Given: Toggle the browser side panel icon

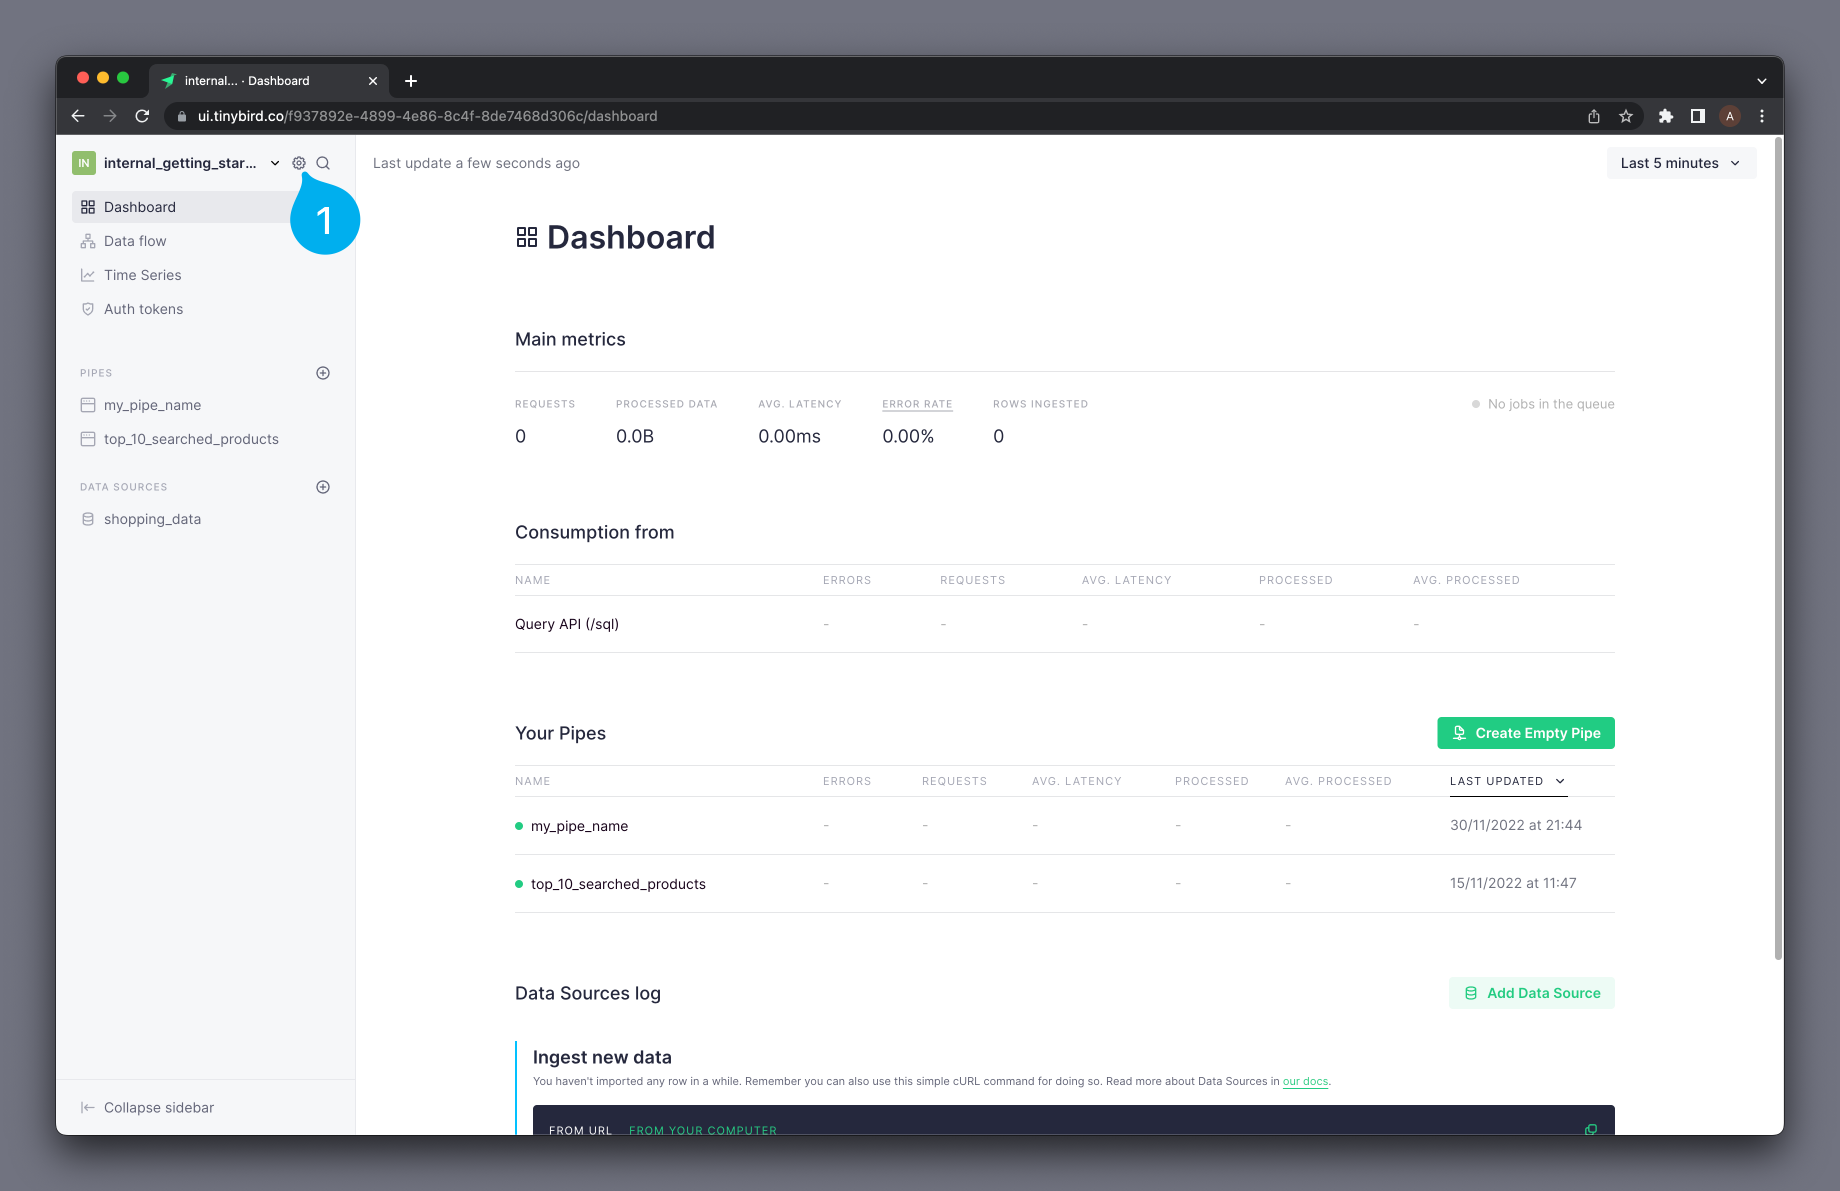Looking at the screenshot, I should click(1698, 116).
